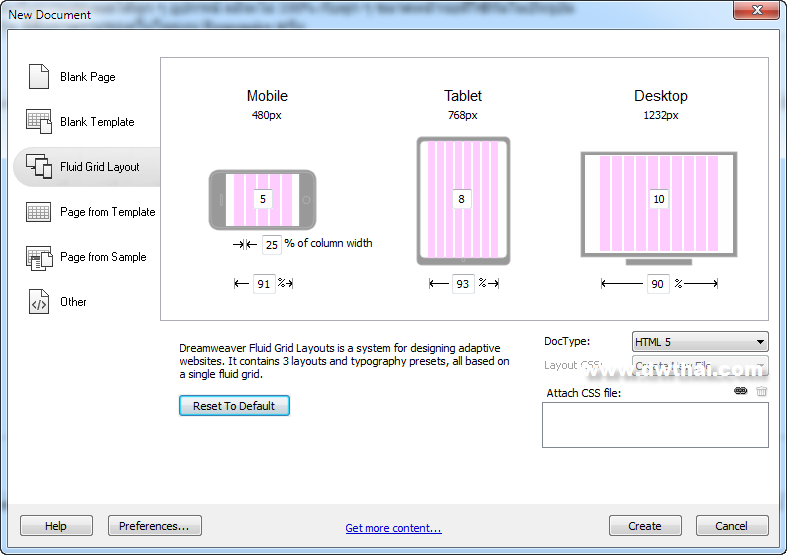Screen dimensions: 787x555
Task: Choose the Blank Template category
Action: pos(97,122)
